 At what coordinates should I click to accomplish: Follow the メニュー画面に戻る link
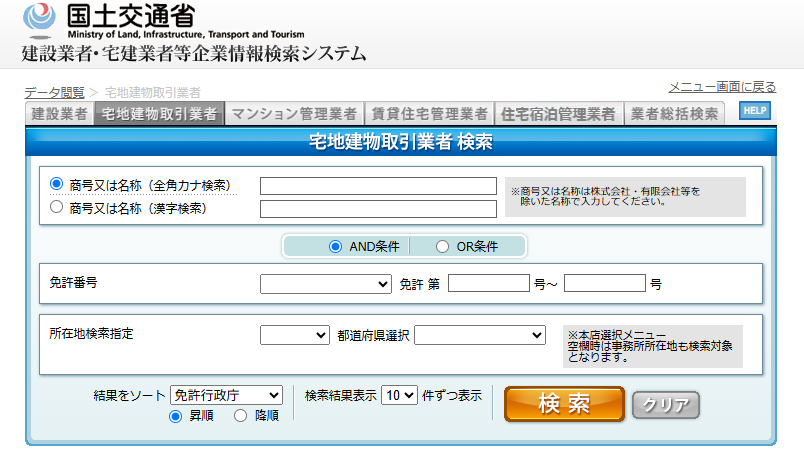pyautogui.click(x=722, y=87)
